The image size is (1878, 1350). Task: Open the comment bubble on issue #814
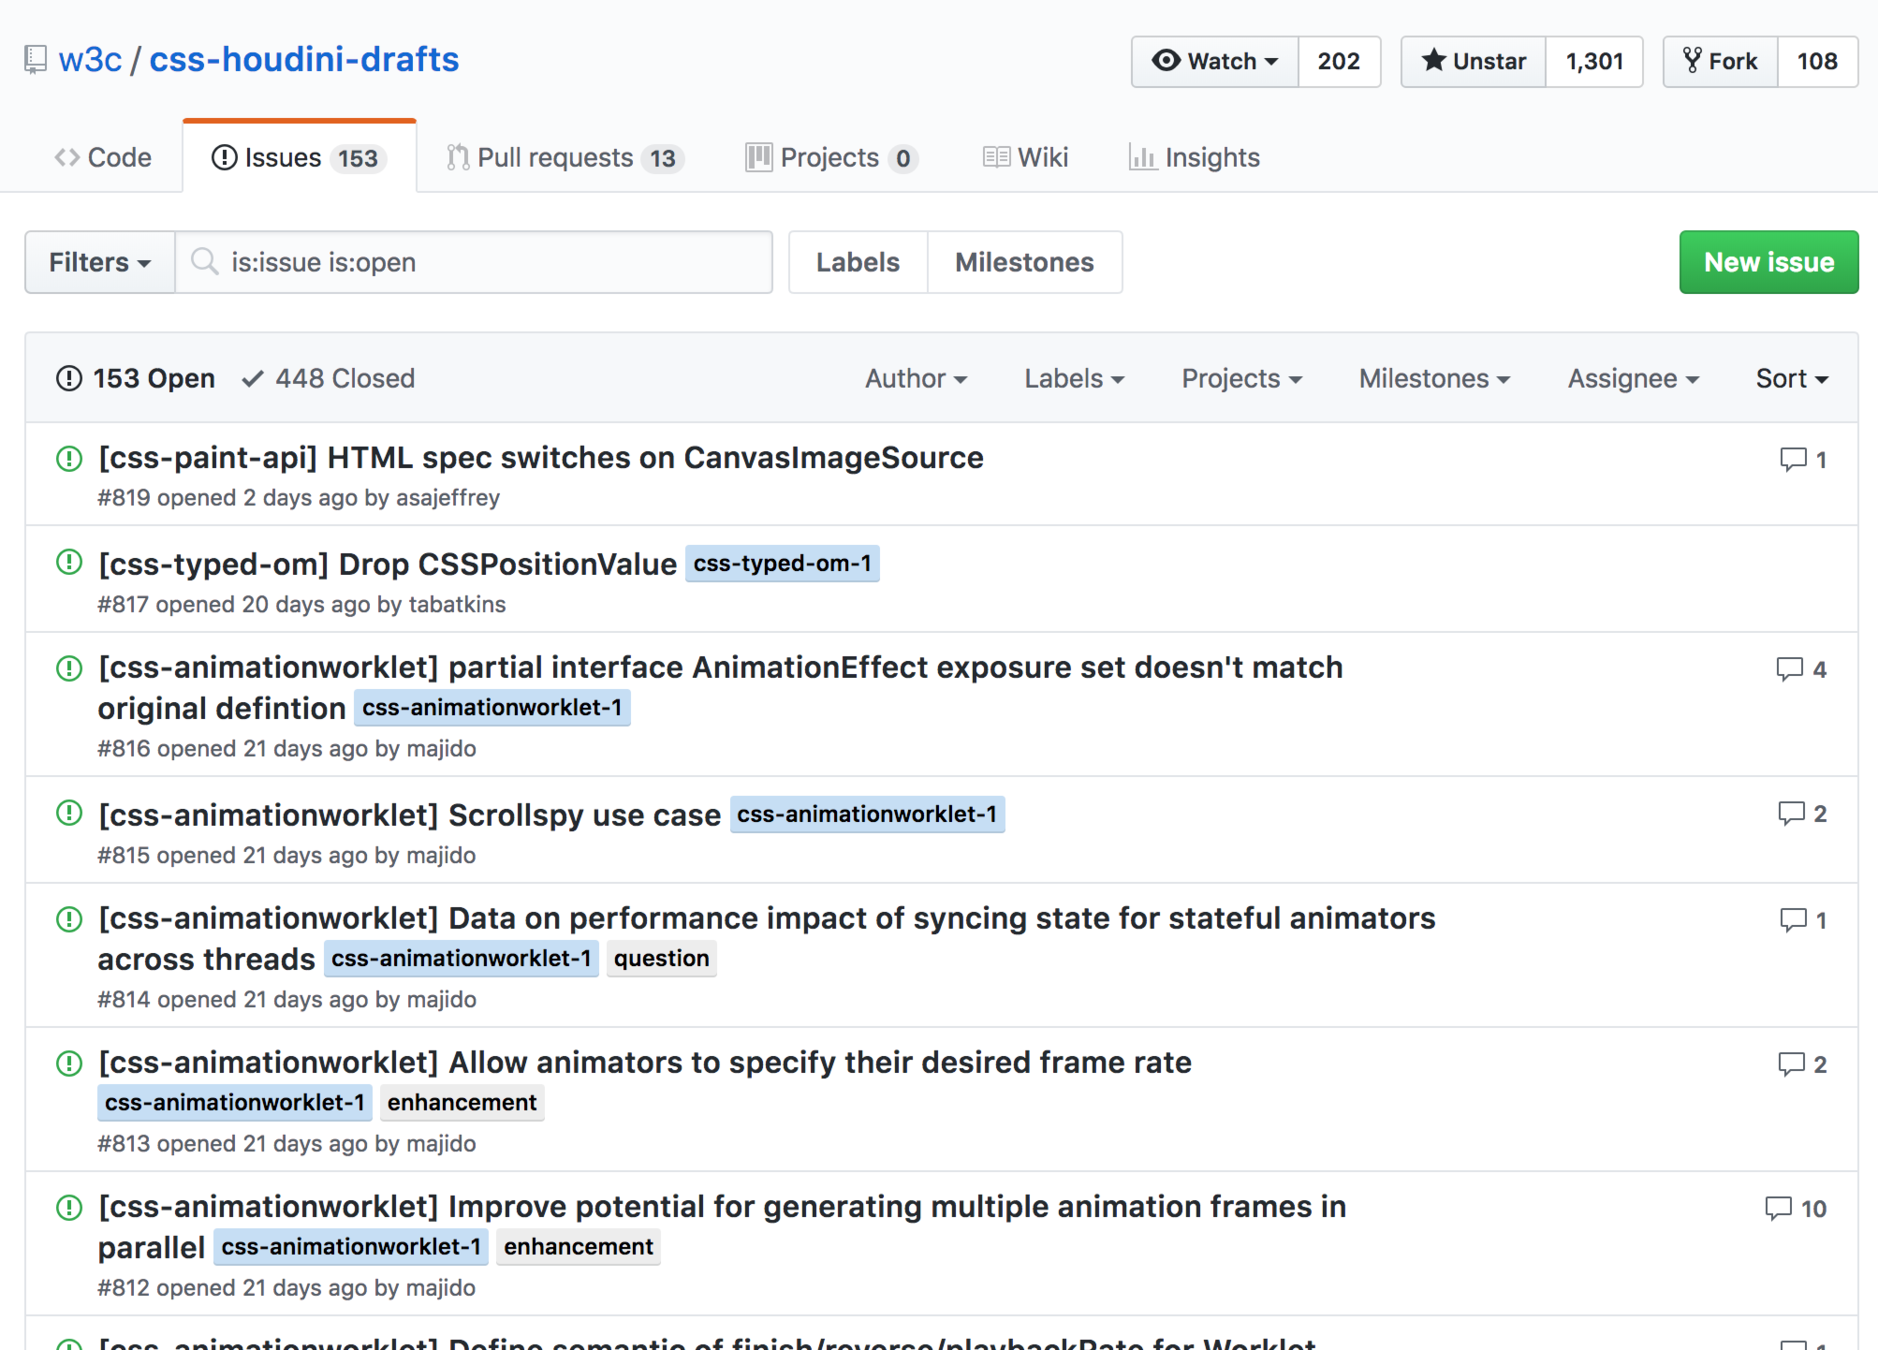[1803, 920]
